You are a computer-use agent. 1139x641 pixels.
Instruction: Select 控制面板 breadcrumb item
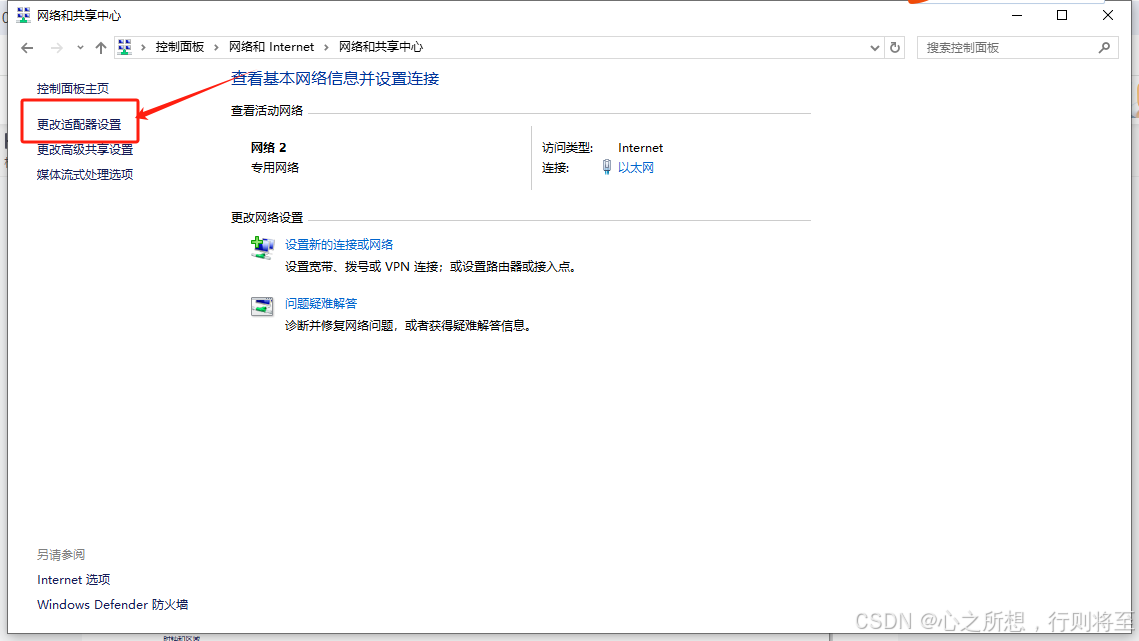pyautogui.click(x=179, y=47)
